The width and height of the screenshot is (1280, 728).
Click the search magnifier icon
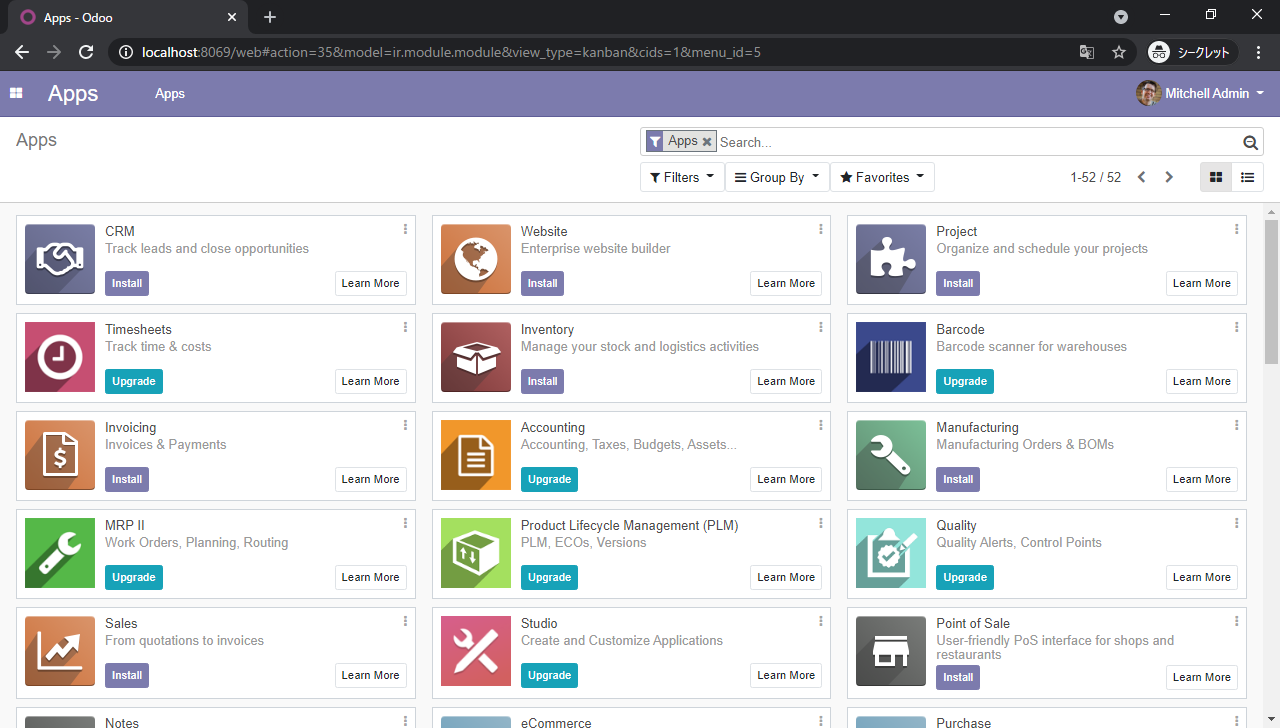coord(1250,142)
